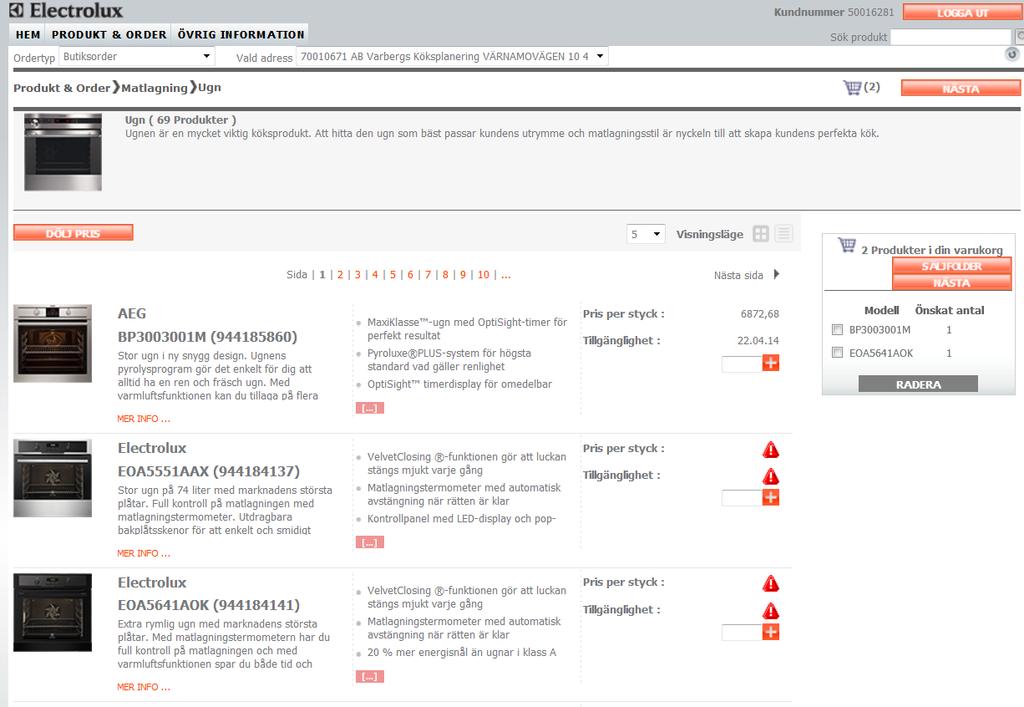Open MER INFO for EOA5641AOK
This screenshot has width=1024, height=707.
click(144, 687)
